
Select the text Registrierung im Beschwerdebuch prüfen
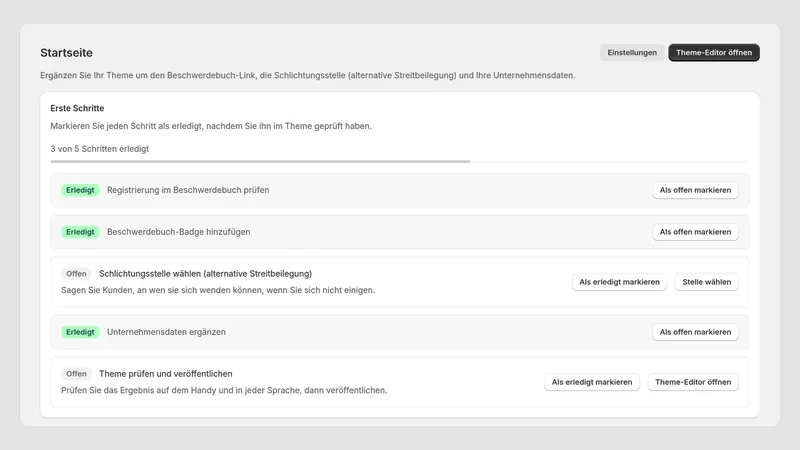click(x=188, y=190)
